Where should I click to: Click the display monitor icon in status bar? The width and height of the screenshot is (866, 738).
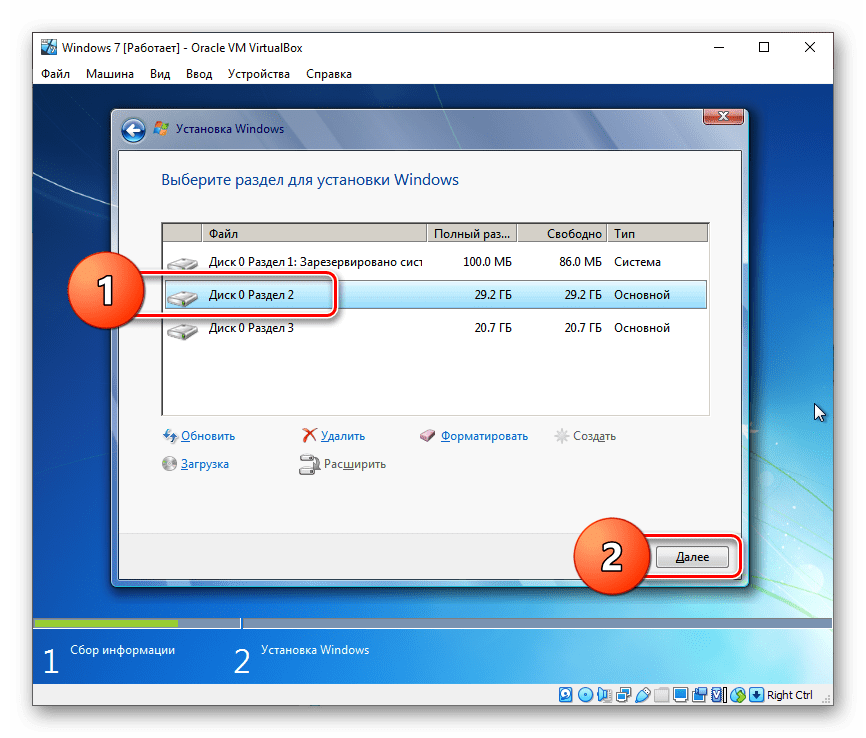pos(680,694)
